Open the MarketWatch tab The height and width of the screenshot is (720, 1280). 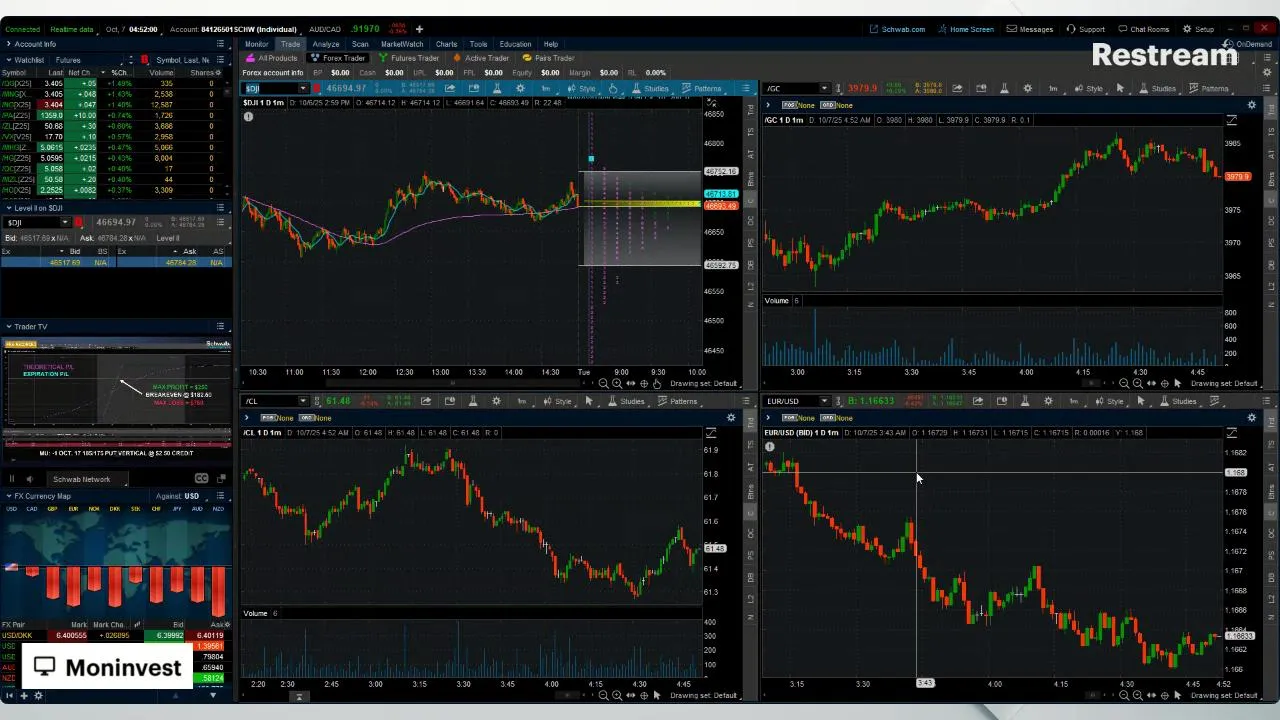click(x=402, y=44)
